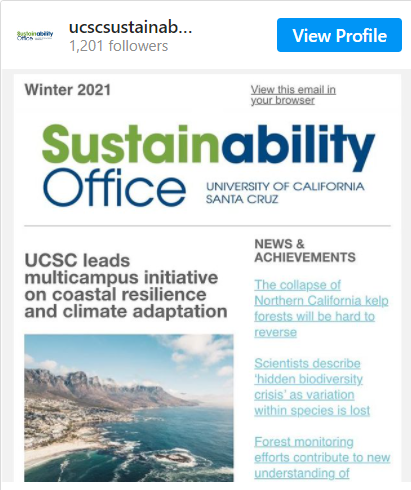Click the blue 'ability' portion of the logo
Viewport: 411px width, 490px height.
(x=297, y=146)
